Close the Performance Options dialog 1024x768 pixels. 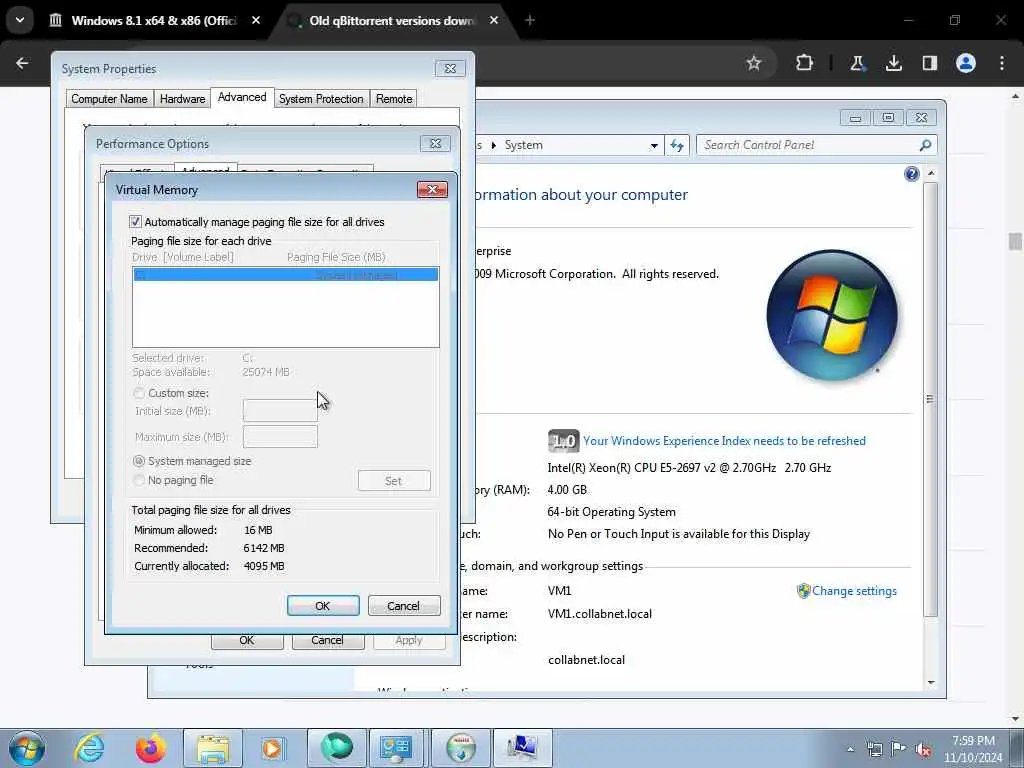pos(436,143)
